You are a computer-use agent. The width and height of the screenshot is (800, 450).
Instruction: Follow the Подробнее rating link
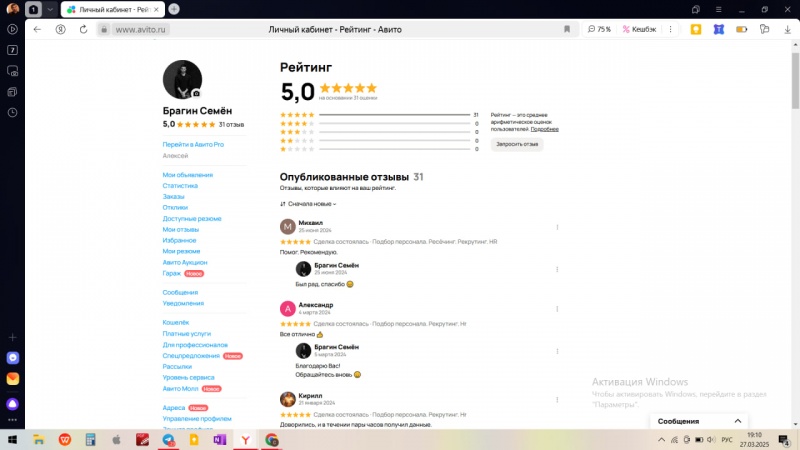(x=544, y=129)
